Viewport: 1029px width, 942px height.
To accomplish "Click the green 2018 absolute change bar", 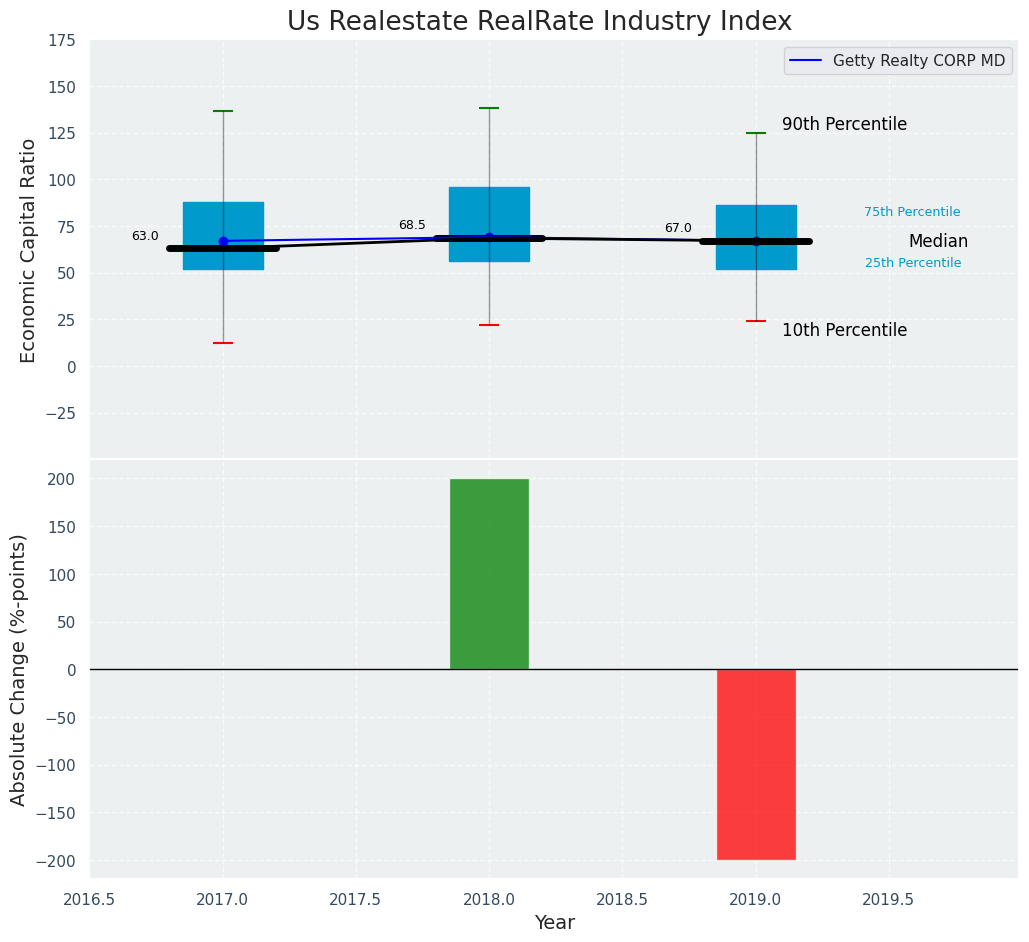I will (x=489, y=574).
